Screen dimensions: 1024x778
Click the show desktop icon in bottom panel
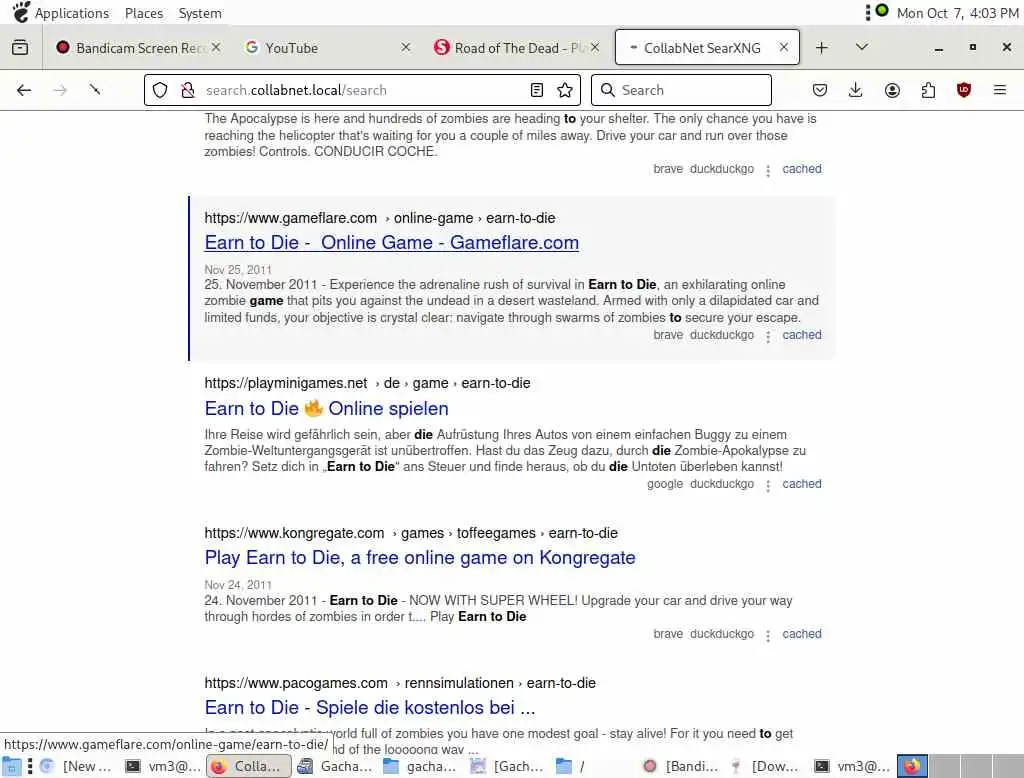click(11, 766)
